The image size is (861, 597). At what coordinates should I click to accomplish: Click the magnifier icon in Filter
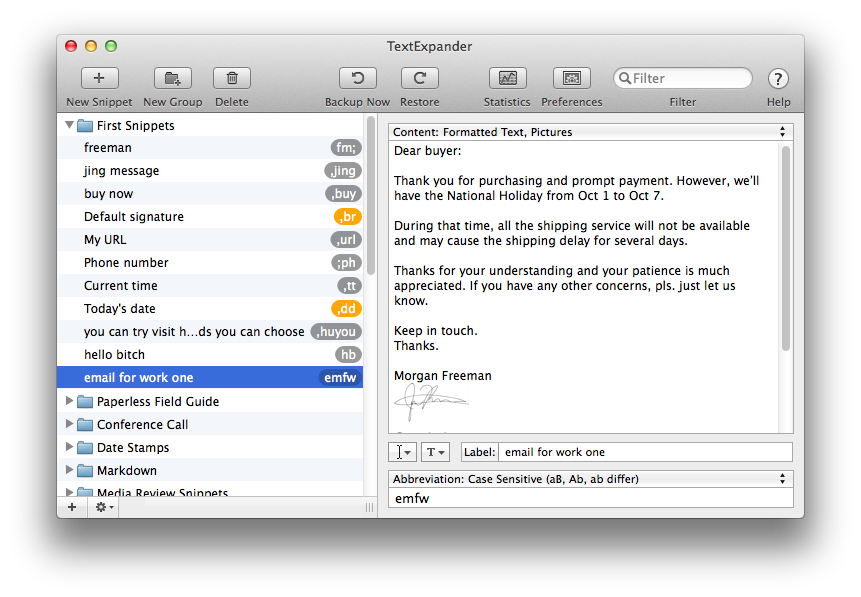point(624,79)
